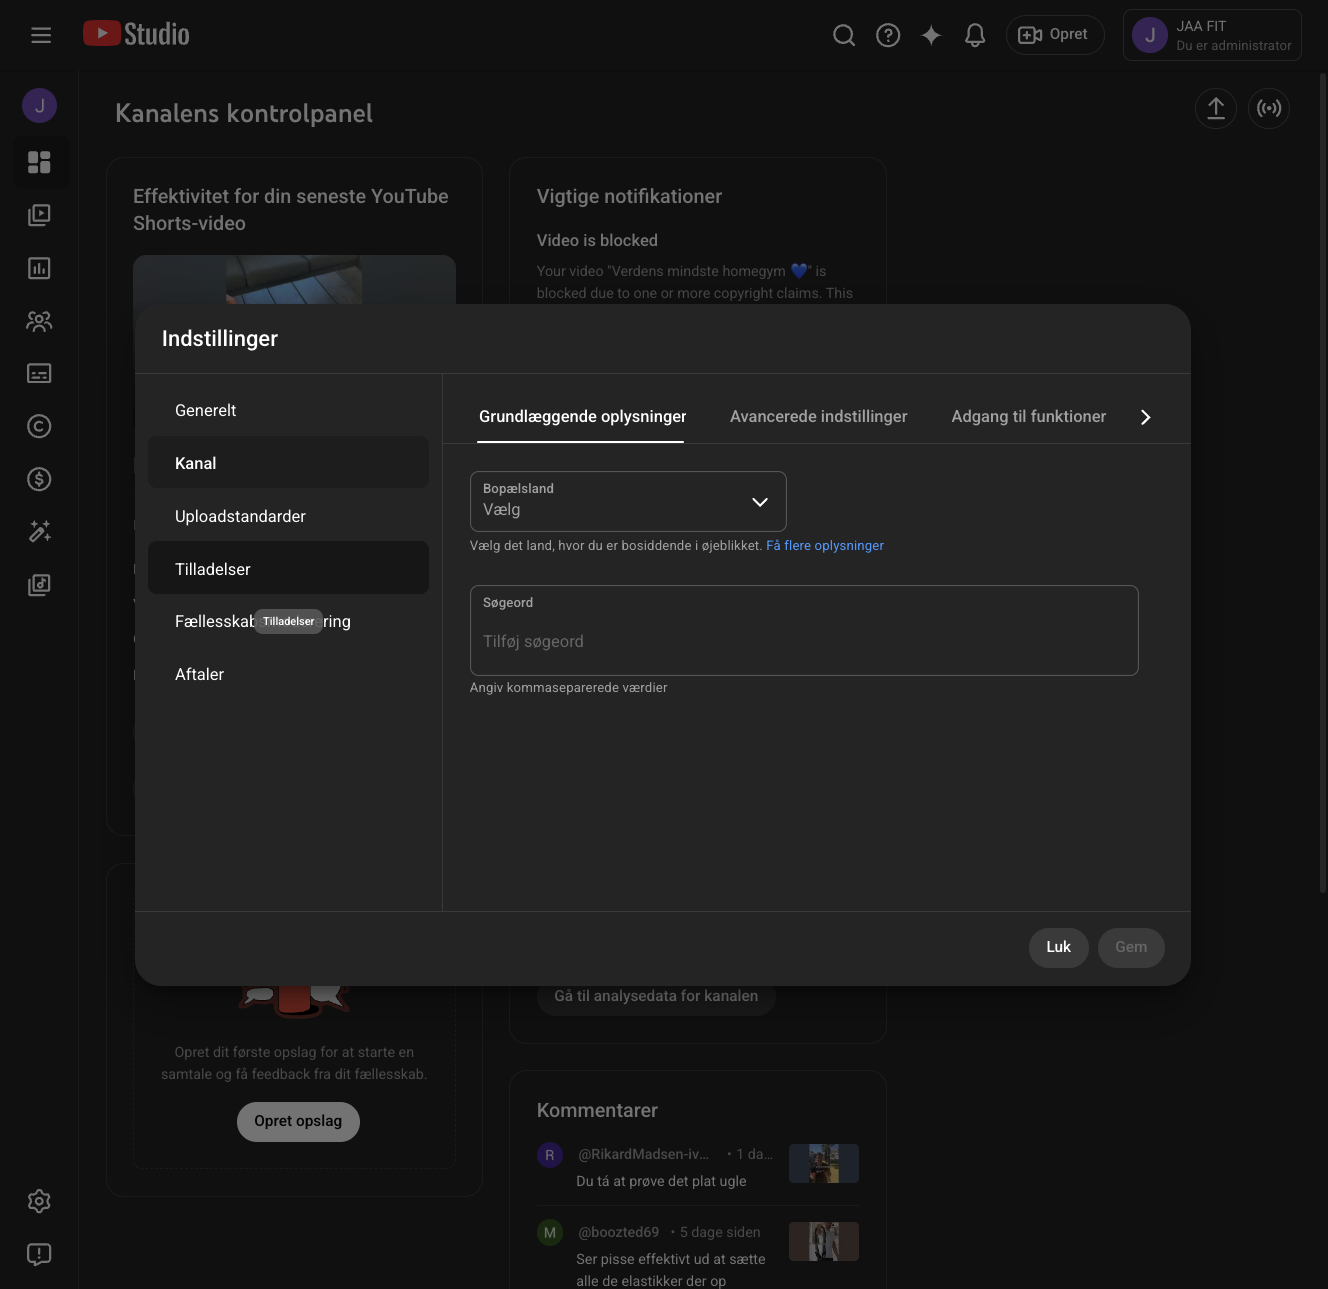Open the @RikardMadsen comment video thumbnail
Viewport: 1328px width, 1289px height.
click(x=824, y=1164)
